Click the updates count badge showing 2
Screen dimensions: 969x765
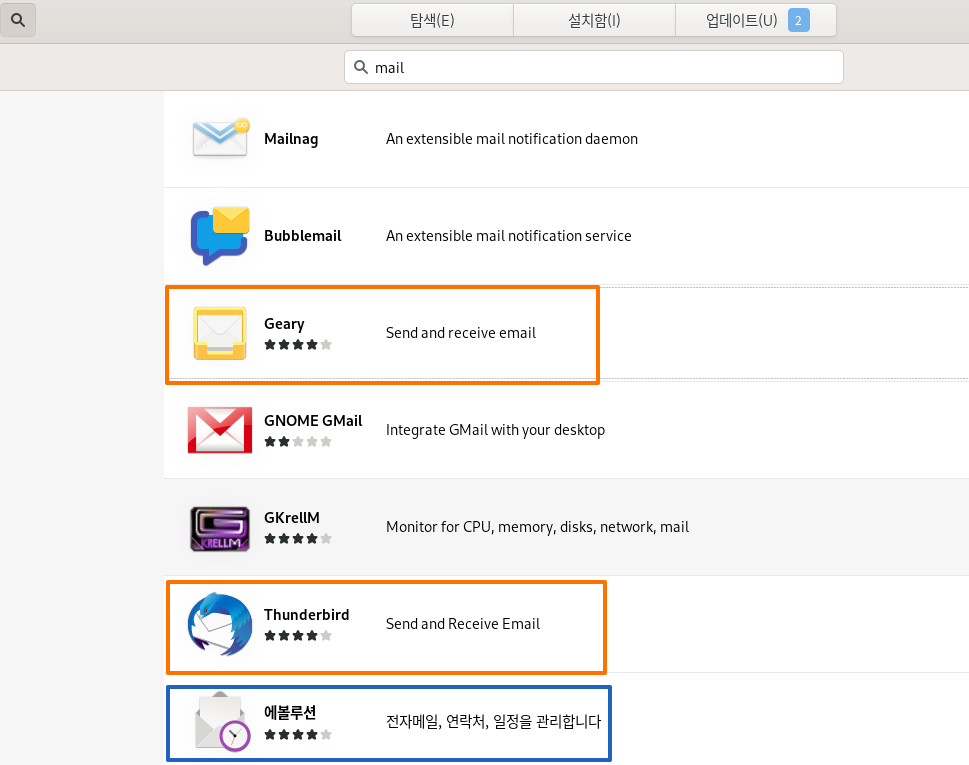[798, 20]
